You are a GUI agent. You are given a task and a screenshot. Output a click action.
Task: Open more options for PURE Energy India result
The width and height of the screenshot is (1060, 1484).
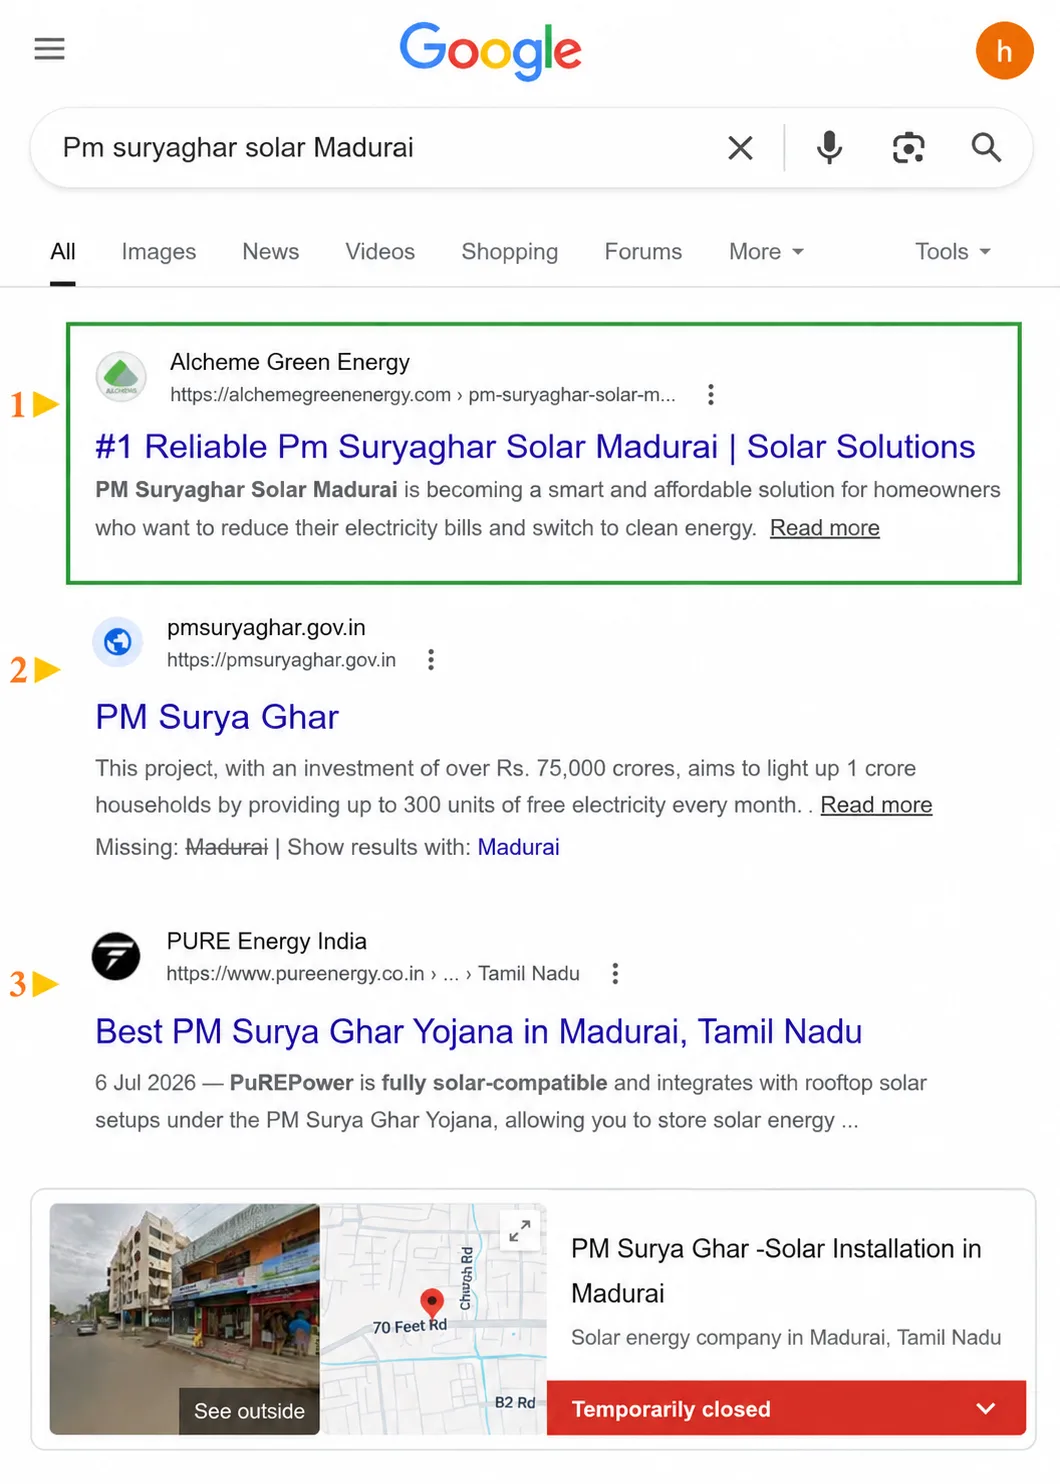point(615,974)
